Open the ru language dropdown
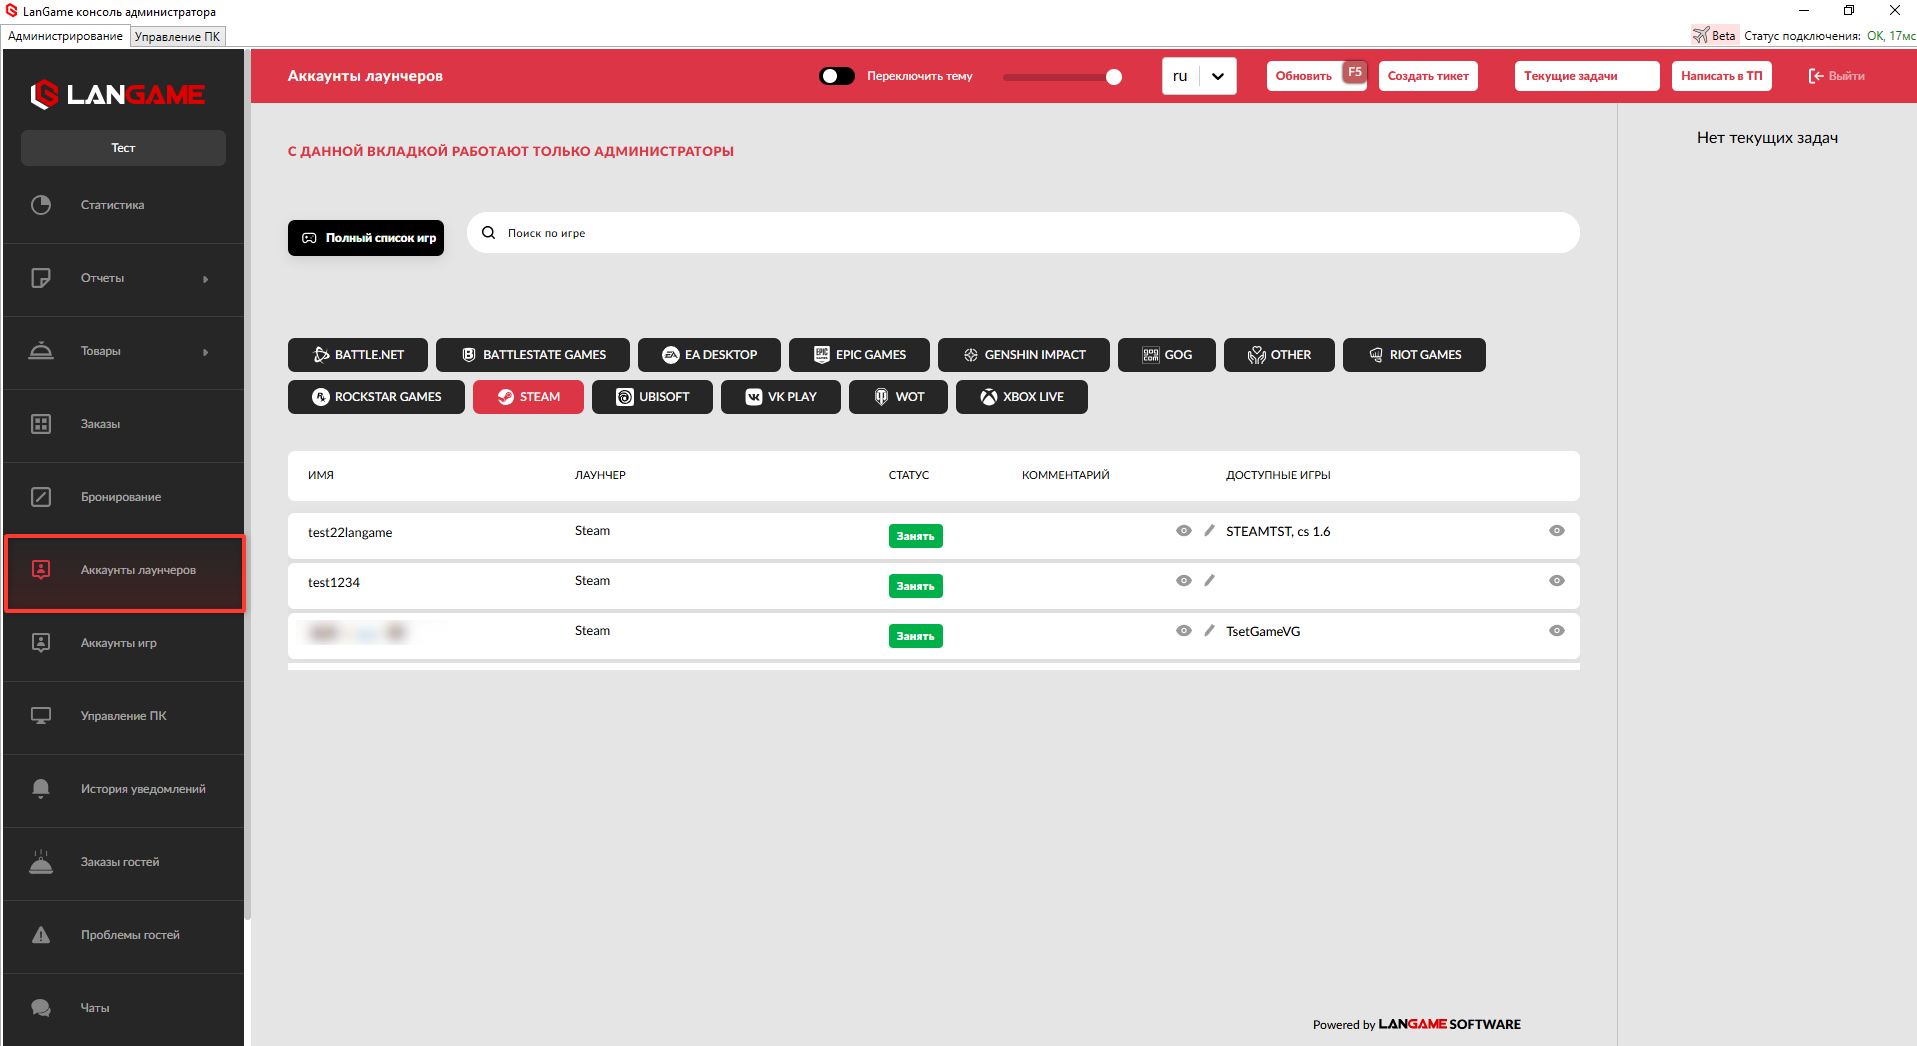 click(x=1199, y=76)
